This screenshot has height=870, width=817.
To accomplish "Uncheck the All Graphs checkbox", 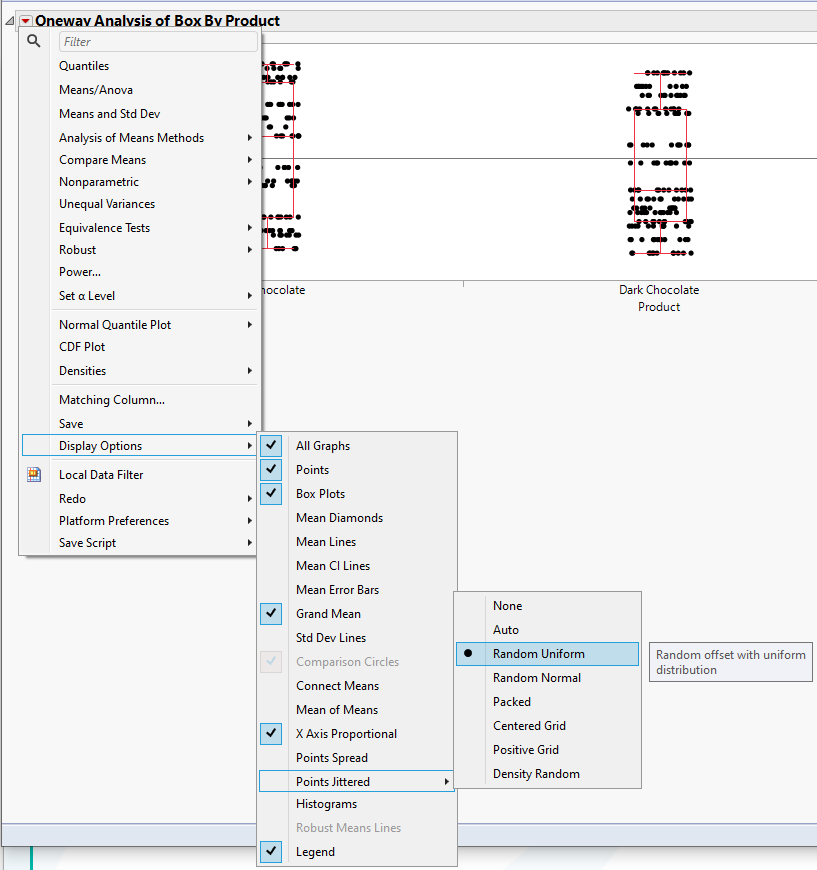I will 270,445.
